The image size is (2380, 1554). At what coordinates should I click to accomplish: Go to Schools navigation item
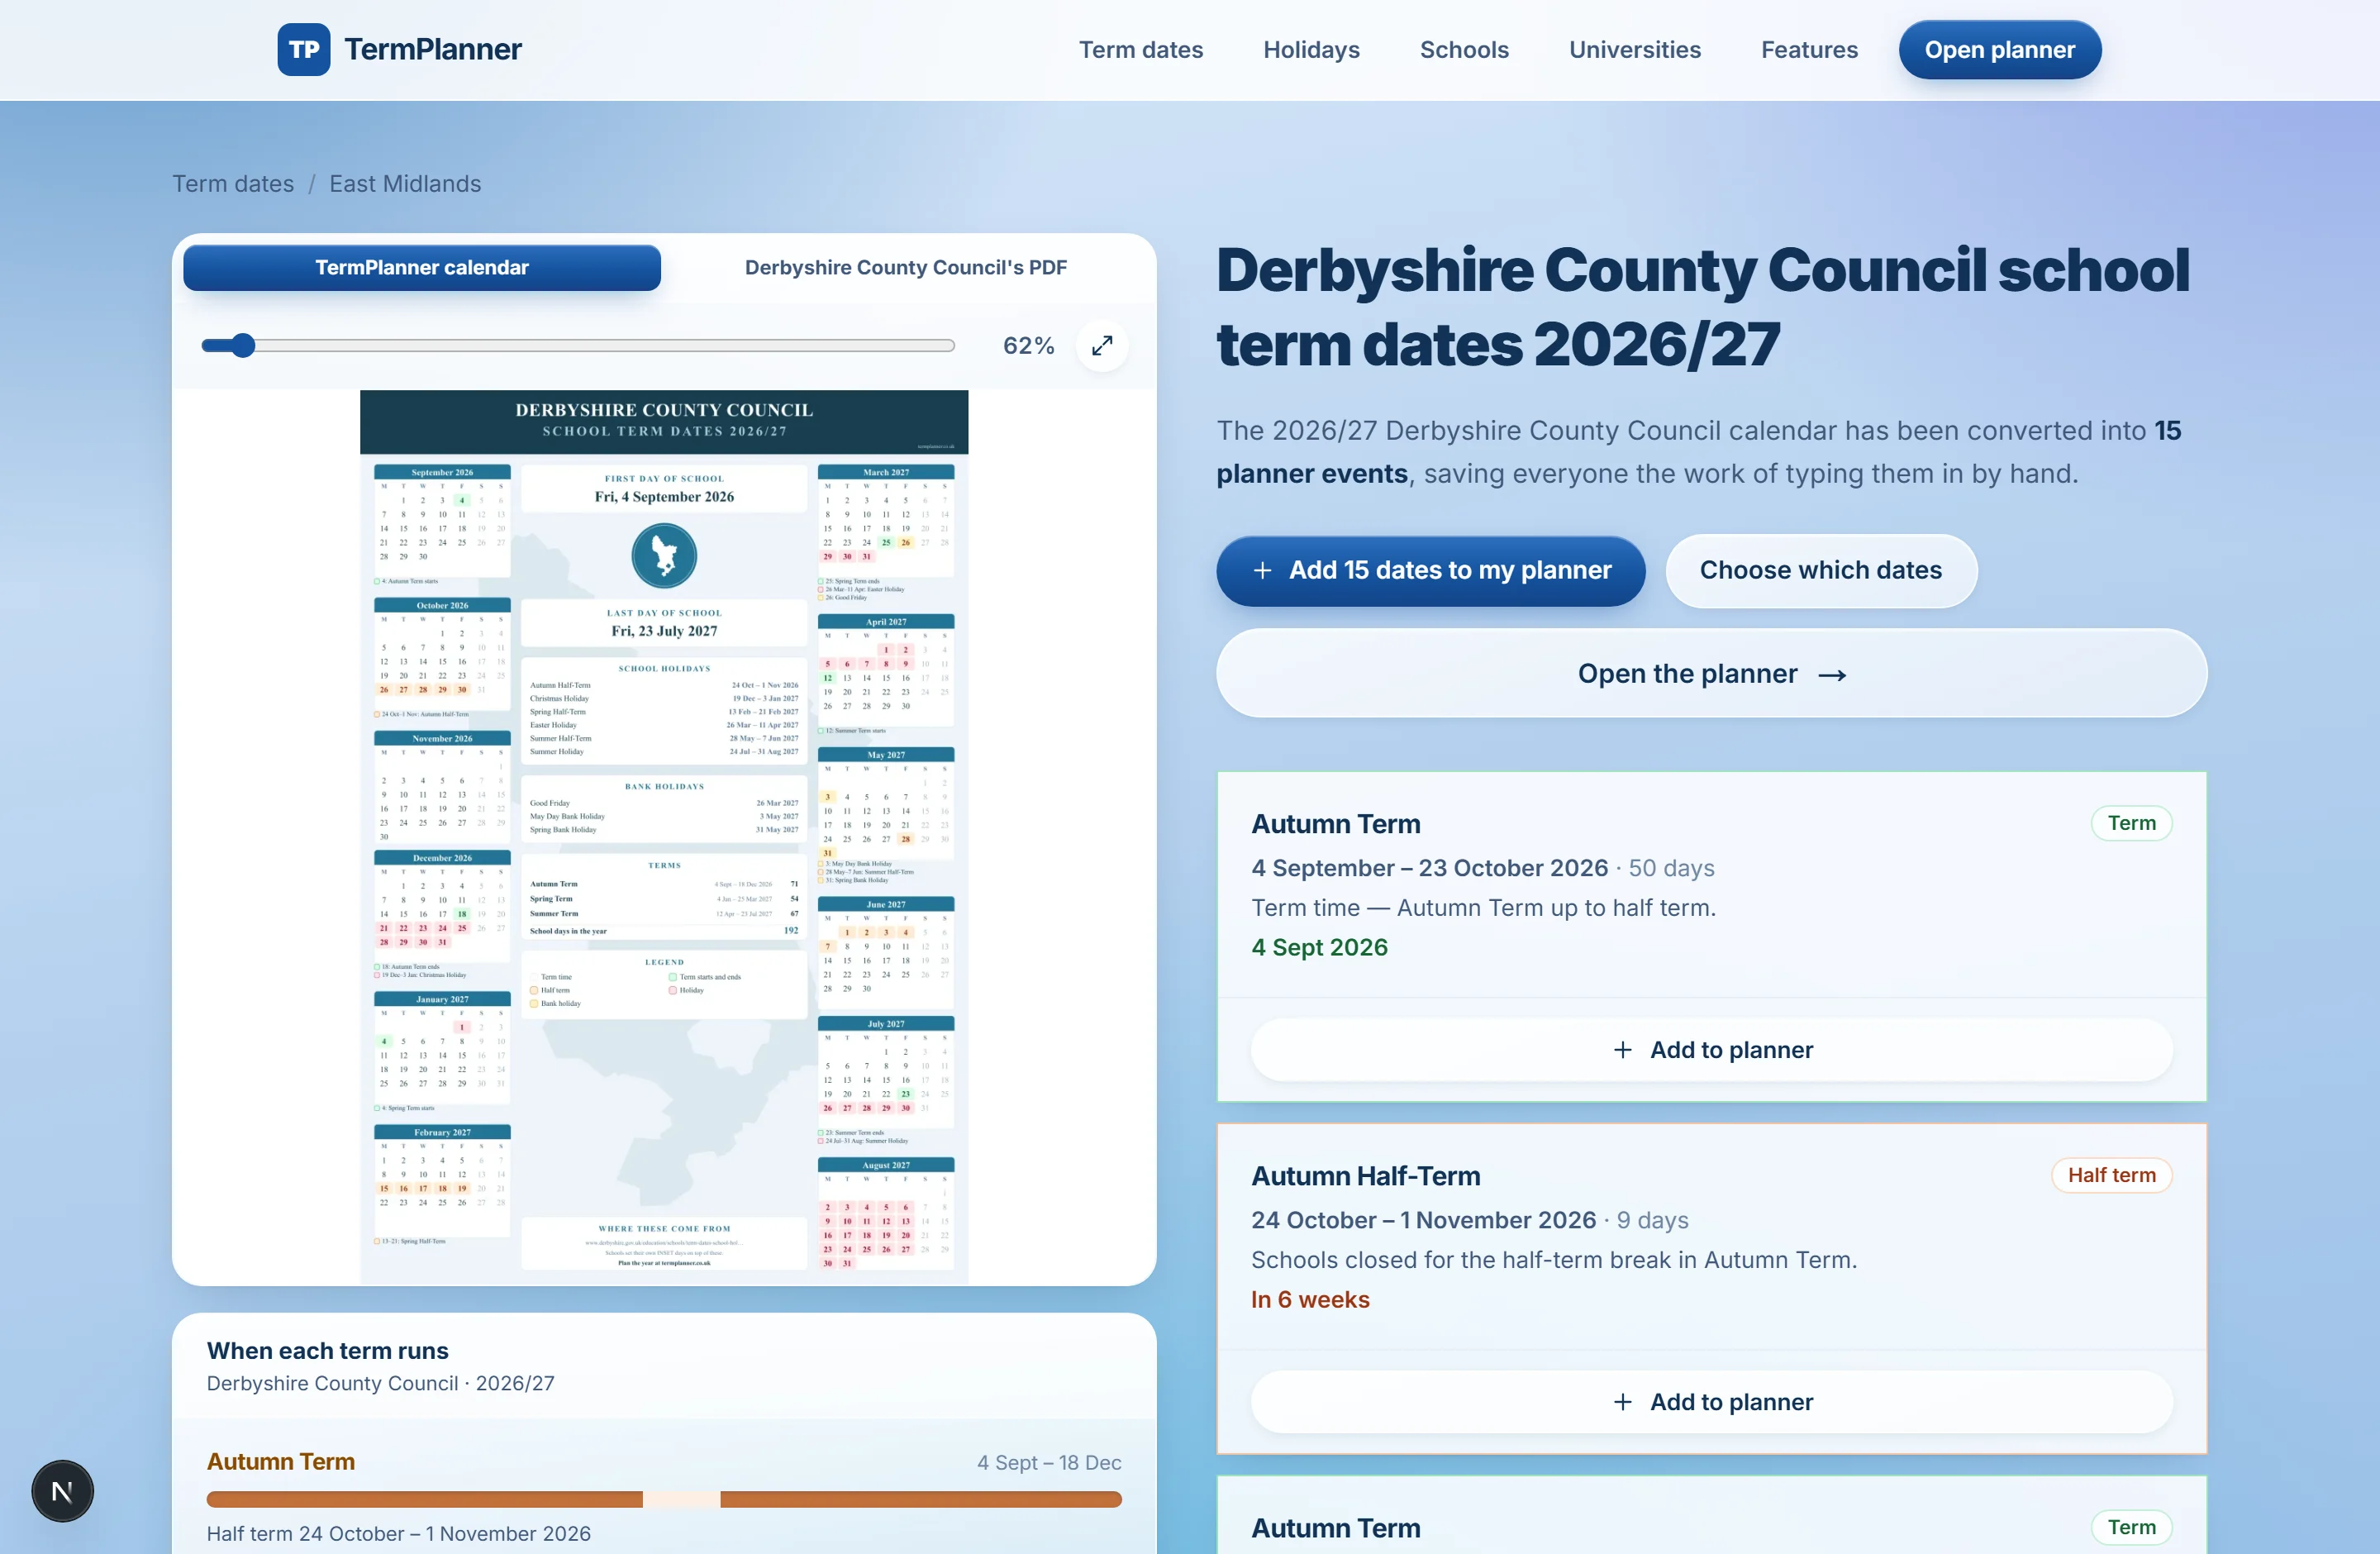(1464, 49)
